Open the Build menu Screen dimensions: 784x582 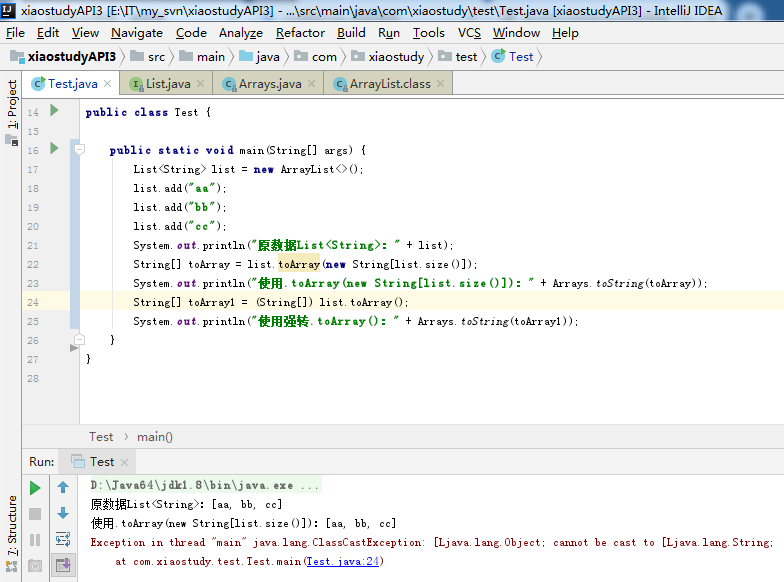pos(351,33)
